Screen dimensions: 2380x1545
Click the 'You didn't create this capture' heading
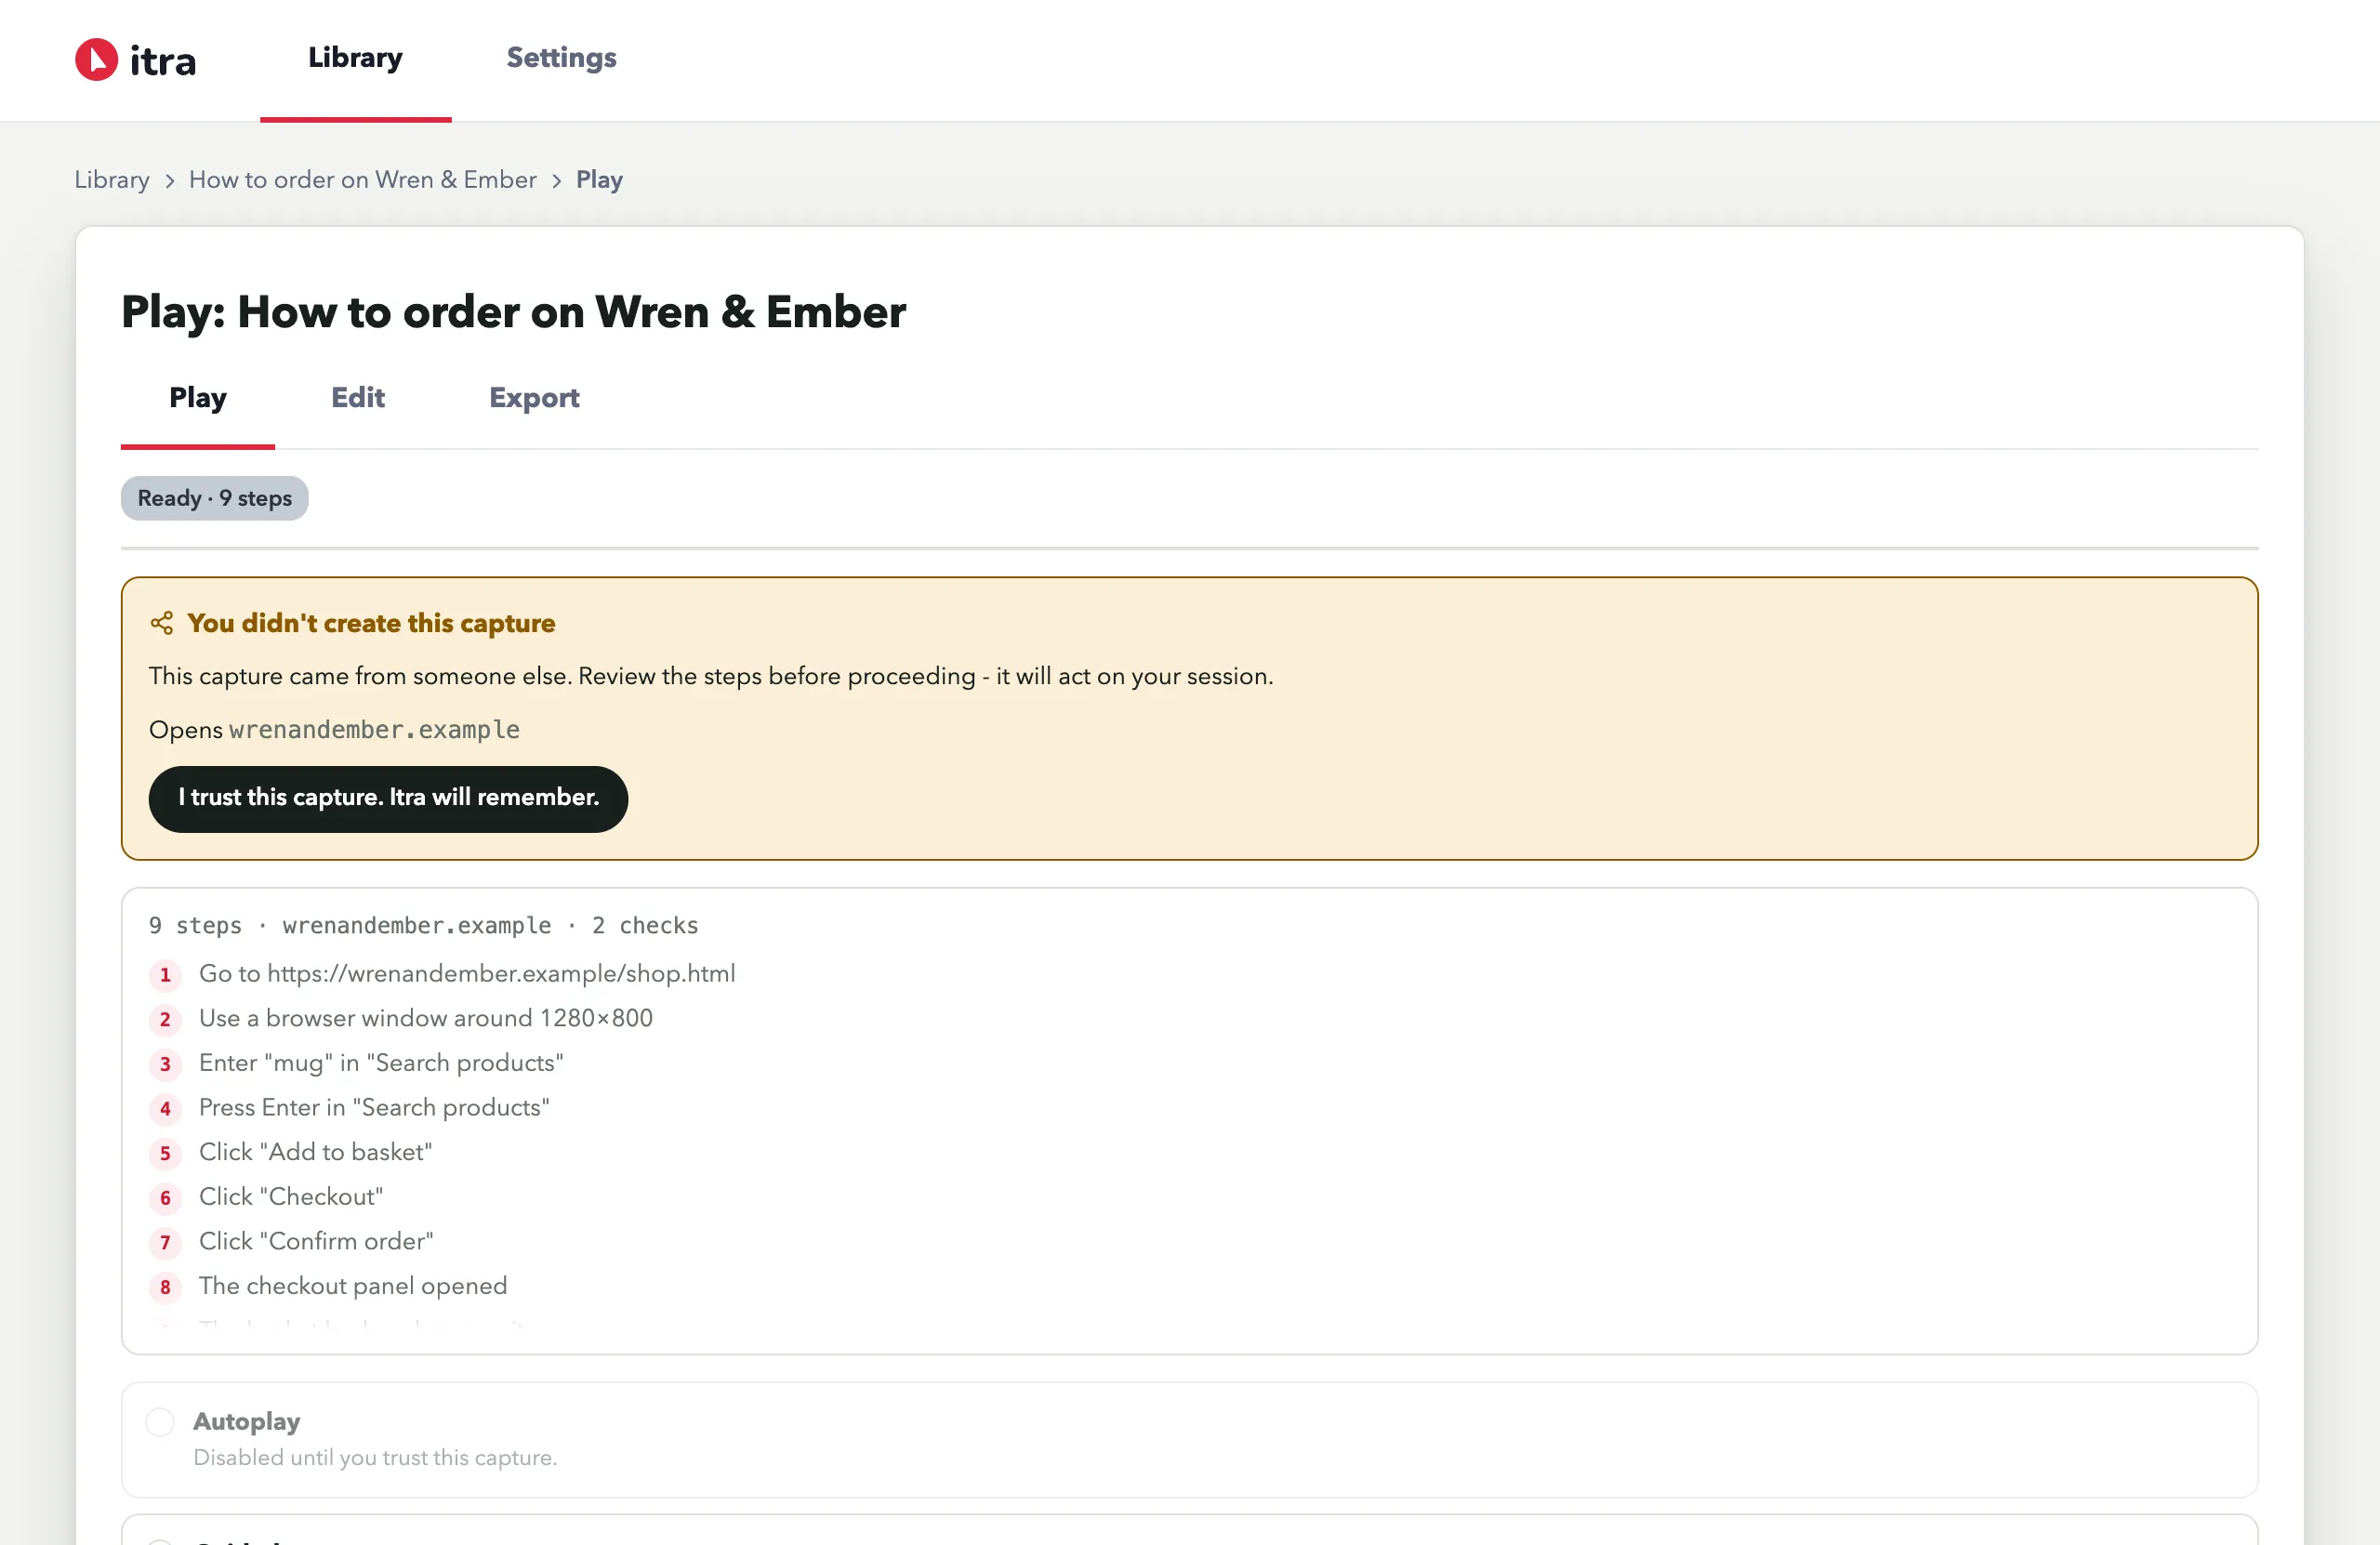(x=371, y=623)
